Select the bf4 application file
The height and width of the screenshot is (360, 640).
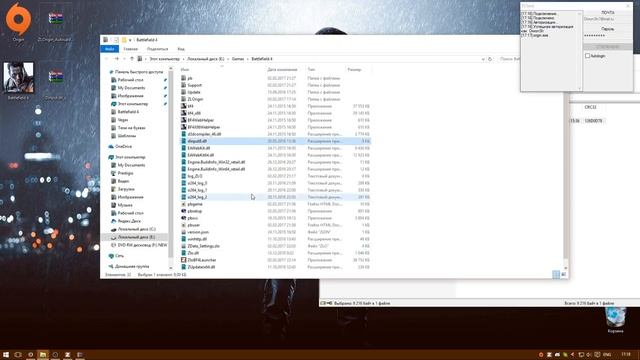[190, 106]
